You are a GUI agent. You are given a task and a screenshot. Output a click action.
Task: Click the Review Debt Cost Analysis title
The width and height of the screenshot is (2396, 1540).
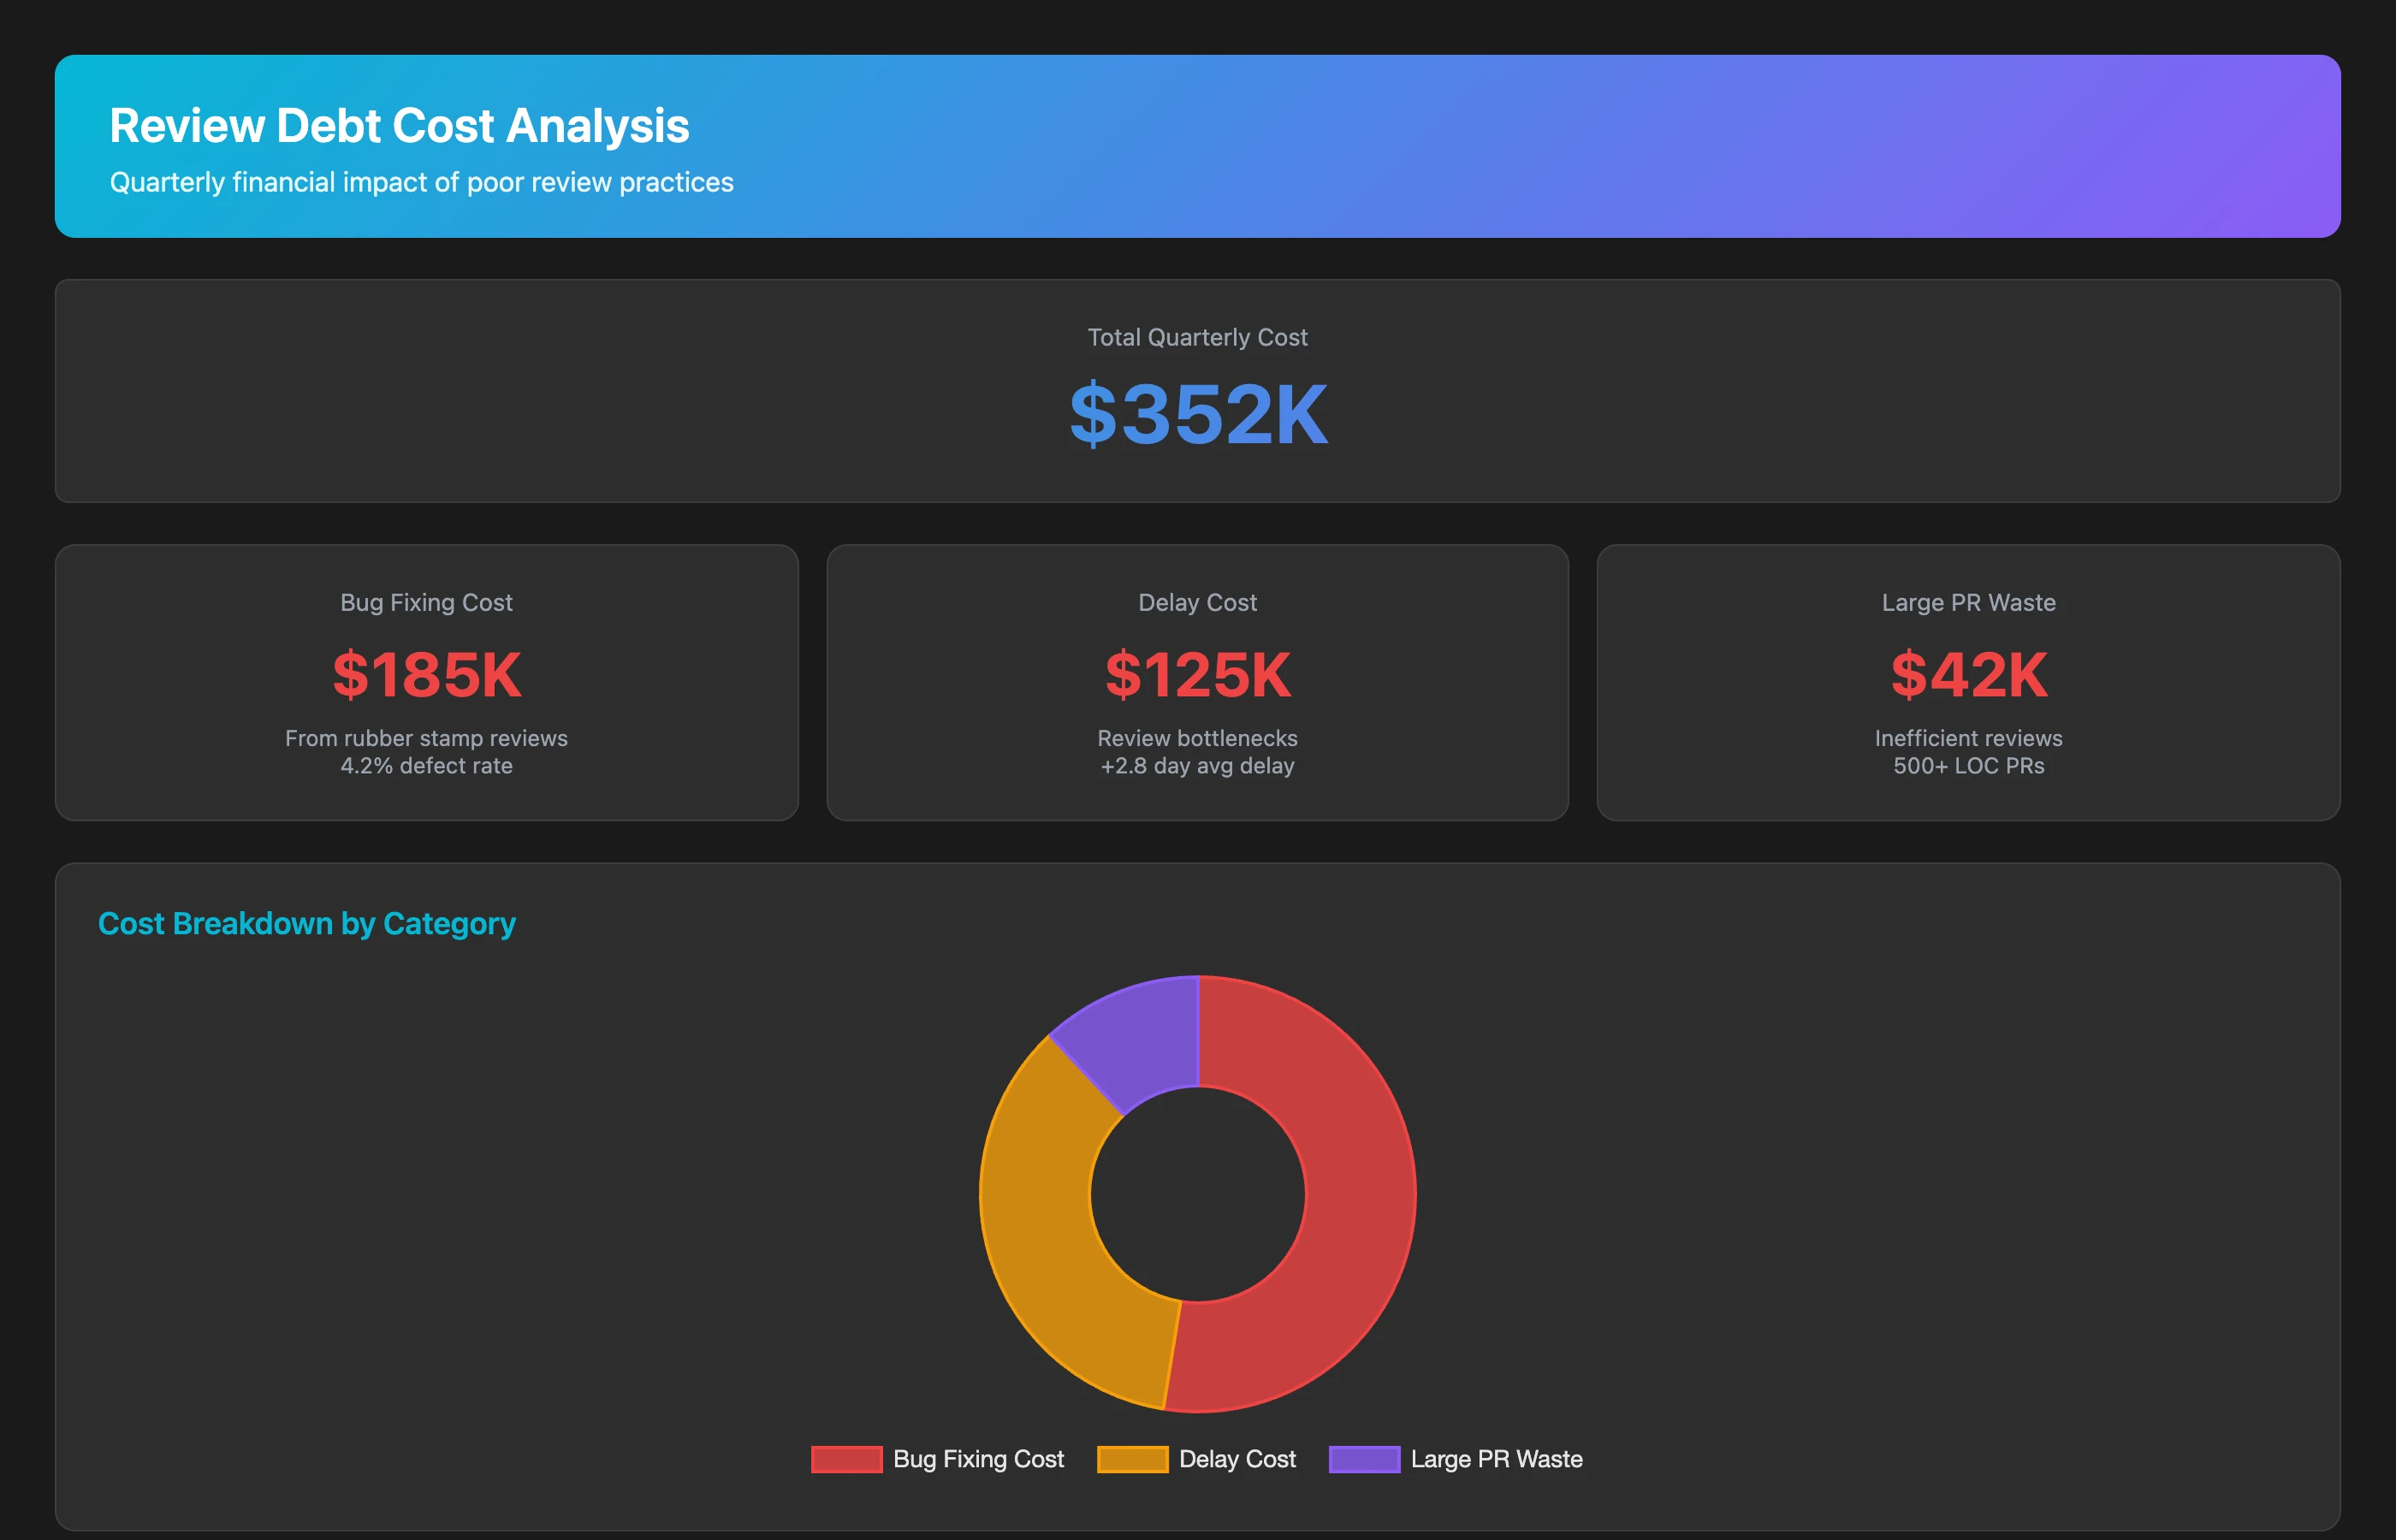400,125
